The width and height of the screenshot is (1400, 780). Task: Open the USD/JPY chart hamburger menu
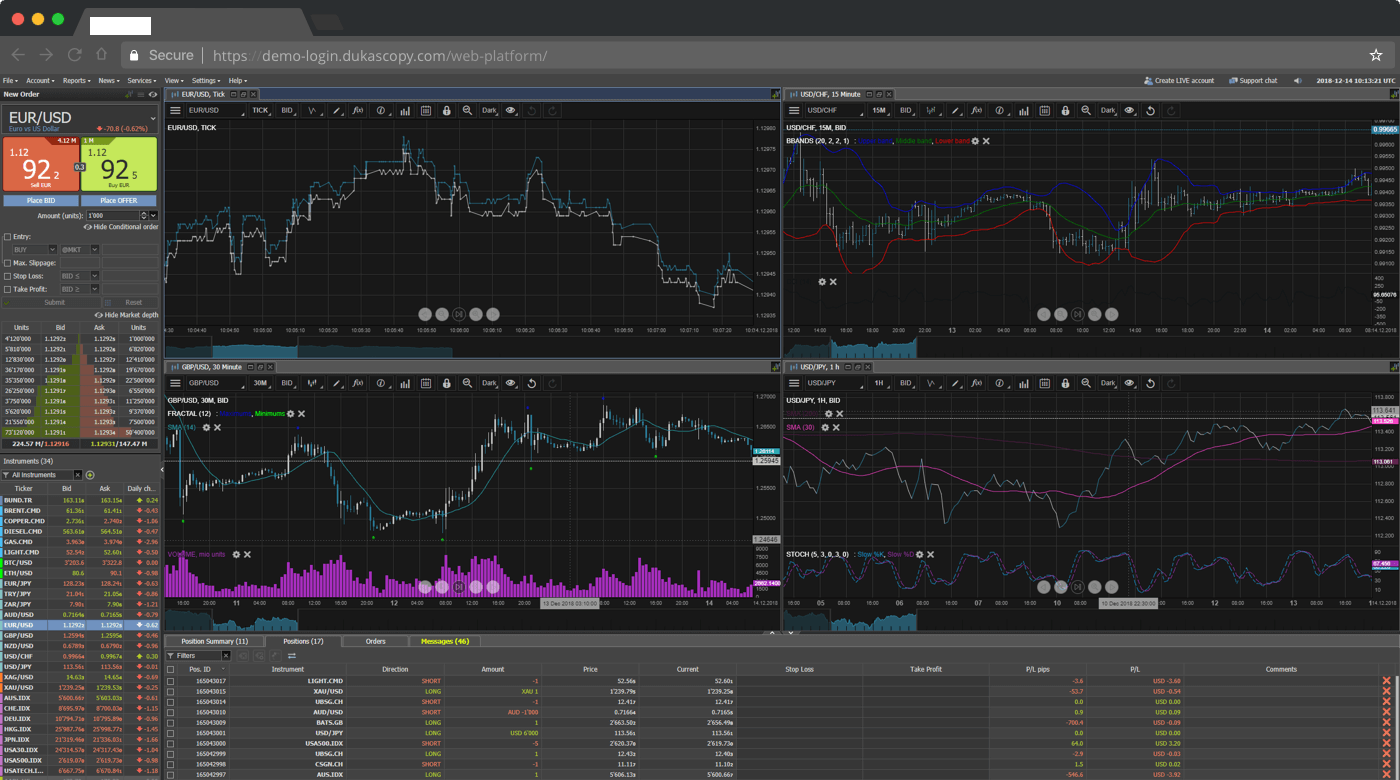point(794,383)
